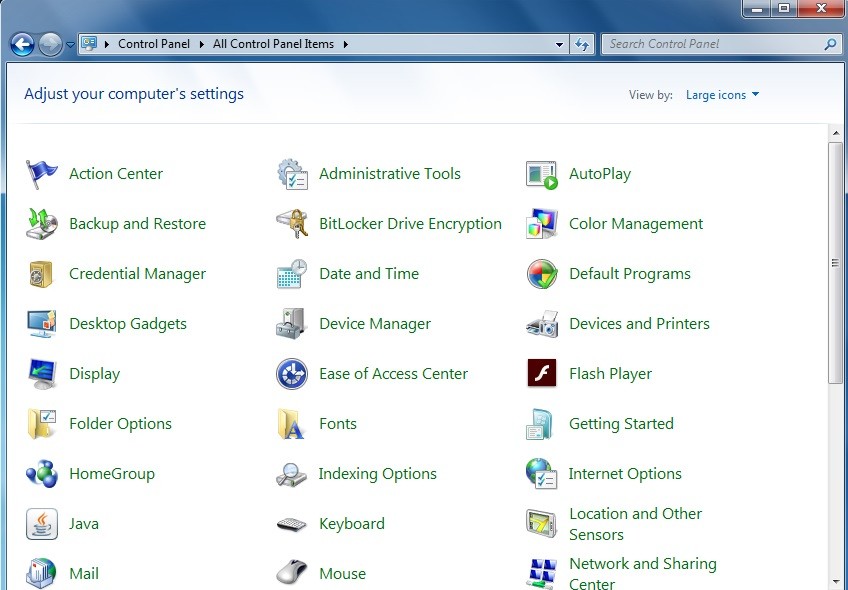Viewport: 848px width, 590px height.
Task: Click the 'Fonts' text link
Action: pos(338,424)
